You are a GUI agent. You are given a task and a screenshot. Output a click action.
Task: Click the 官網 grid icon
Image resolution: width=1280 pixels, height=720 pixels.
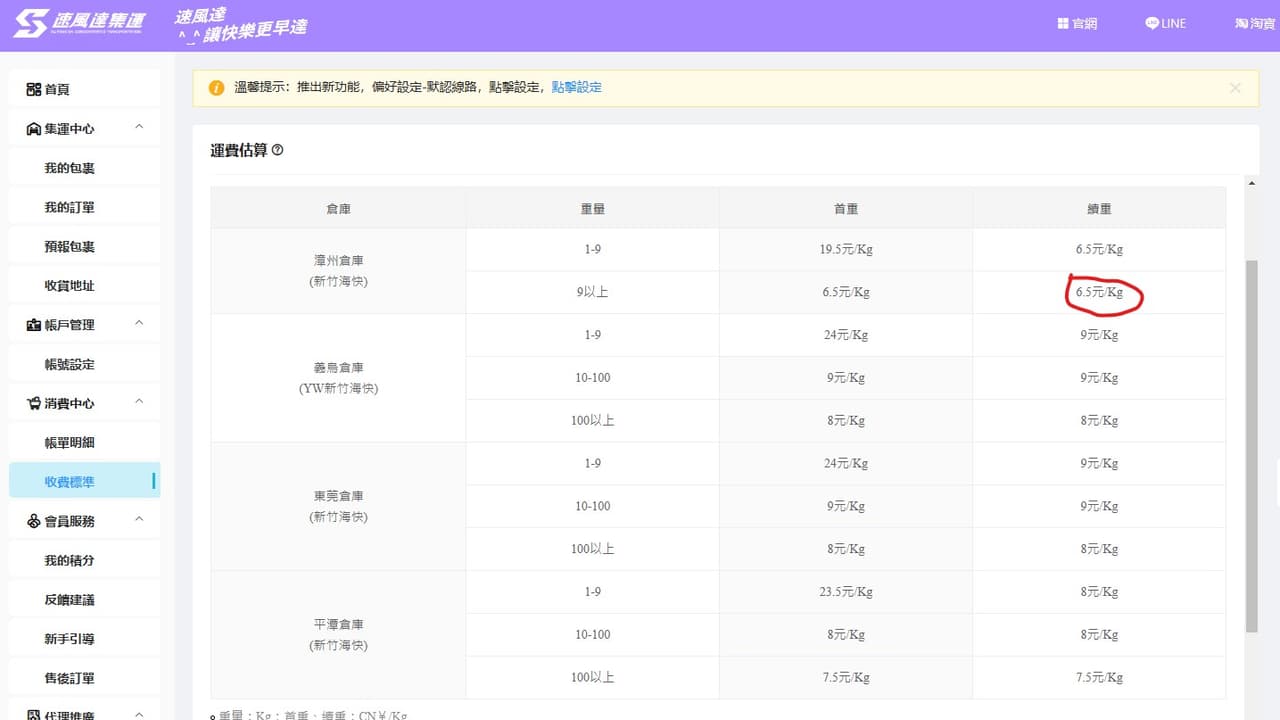(1063, 23)
